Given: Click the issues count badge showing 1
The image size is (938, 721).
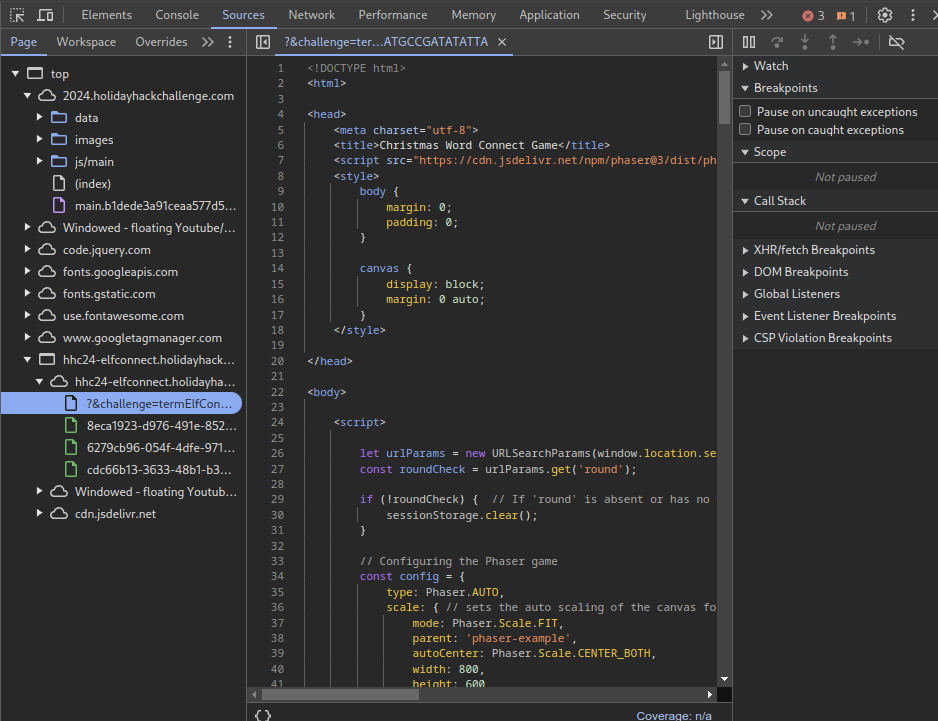Looking at the screenshot, I should pyautogui.click(x=846, y=16).
